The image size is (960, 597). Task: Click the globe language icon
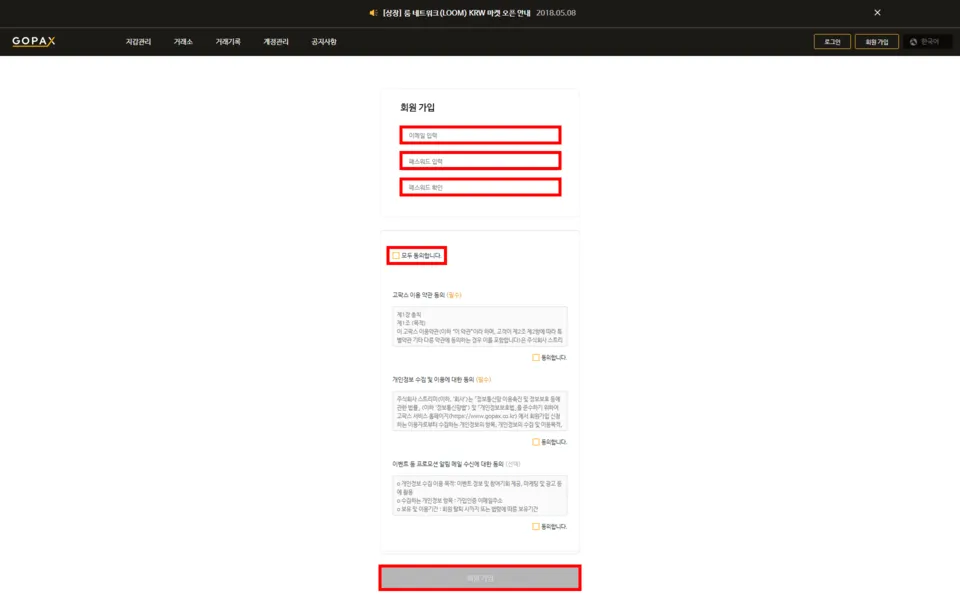pos(913,42)
